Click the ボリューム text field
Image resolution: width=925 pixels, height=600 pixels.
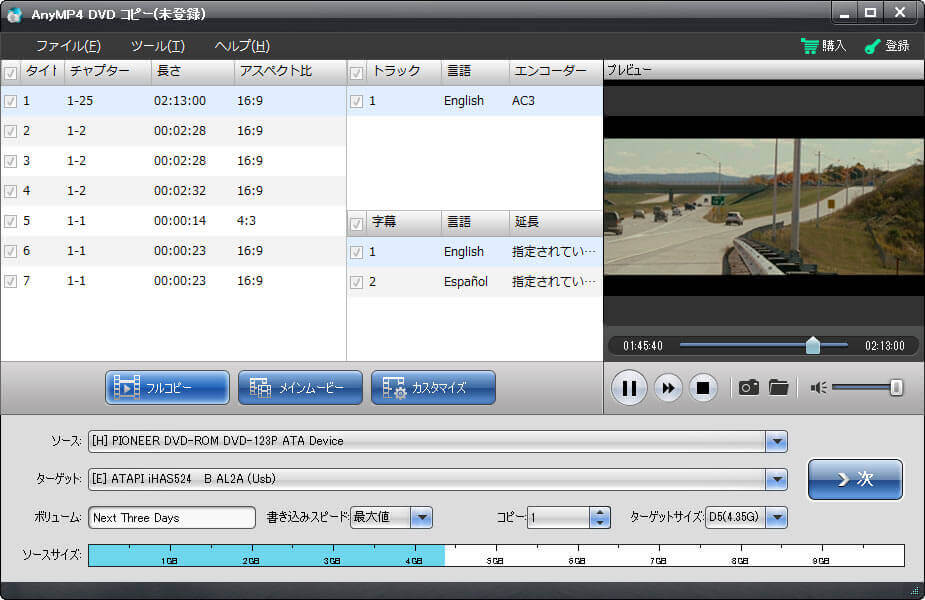[172, 518]
